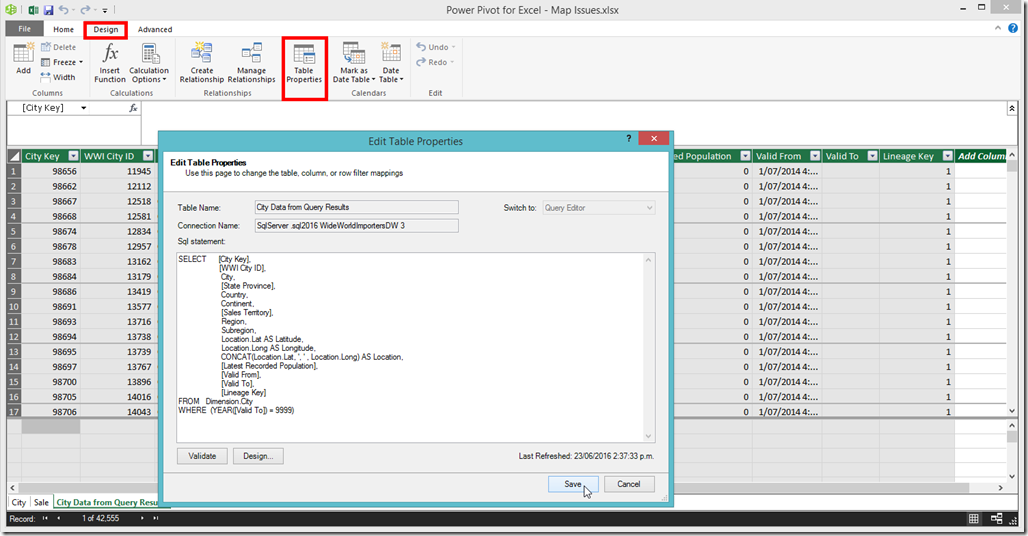Click quick access Redo arrow
1028x536 pixels.
pos(85,10)
